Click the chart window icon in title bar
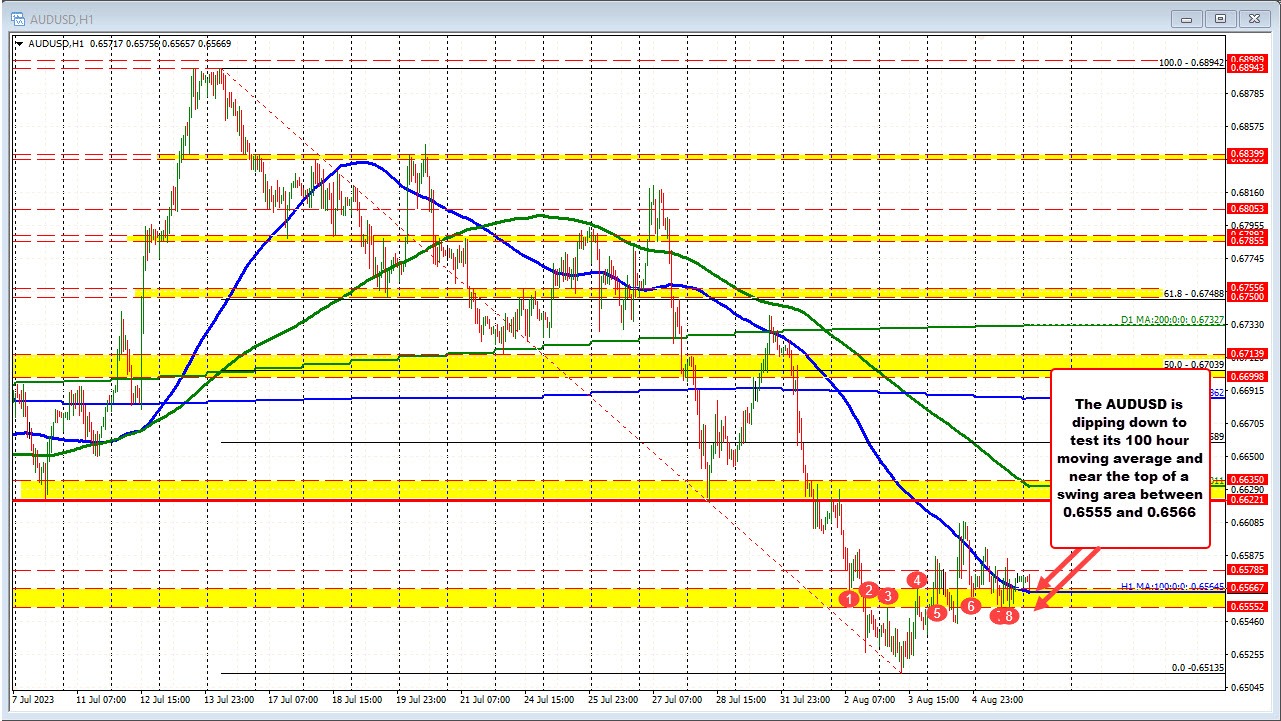1281x721 pixels. coord(14,17)
